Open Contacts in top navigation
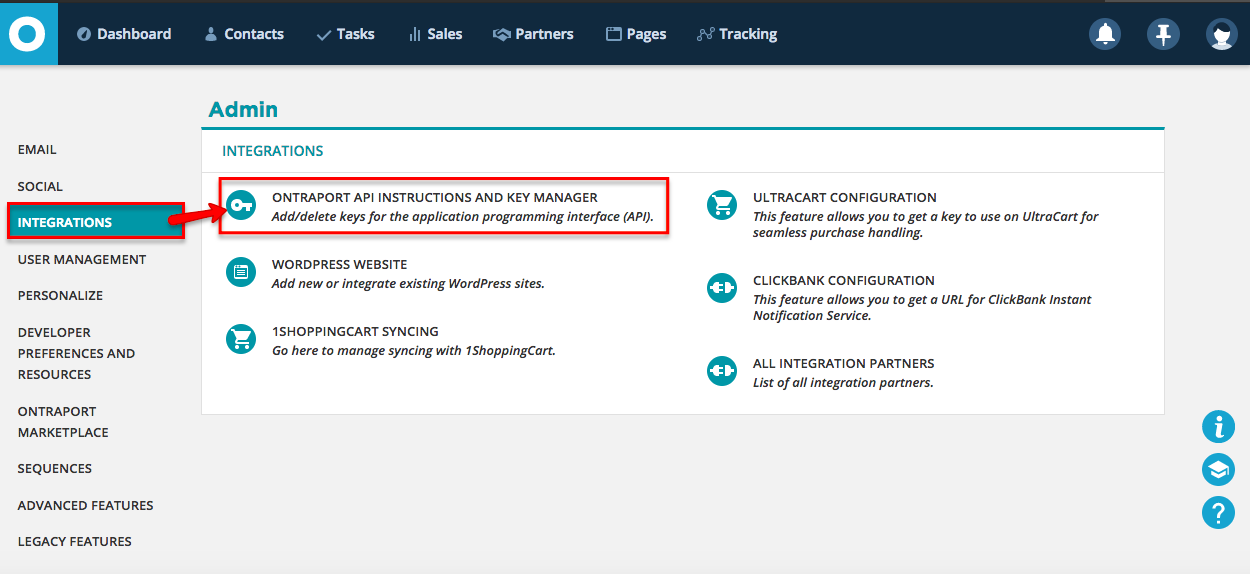Viewport: 1250px width, 574px height. coord(244,34)
